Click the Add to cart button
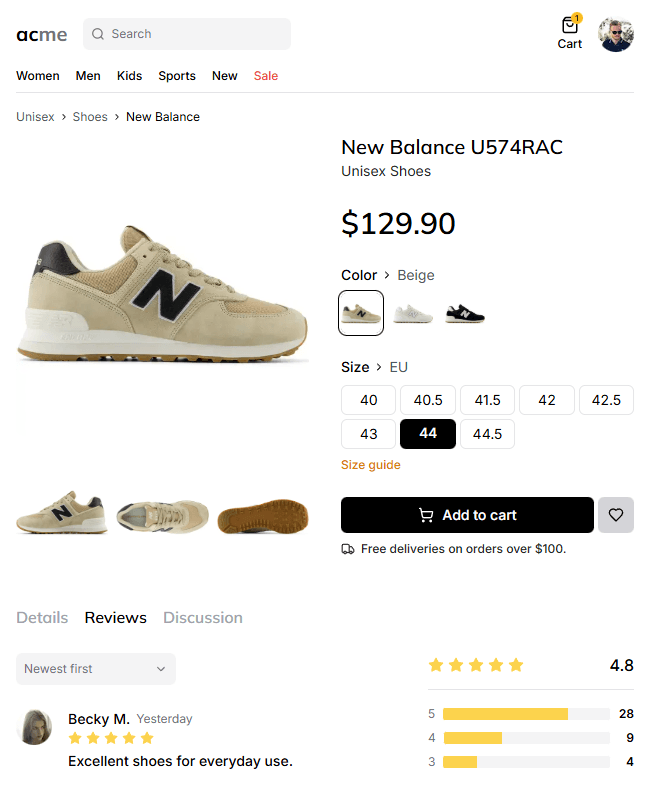This screenshot has height=800, width=650. coord(467,515)
